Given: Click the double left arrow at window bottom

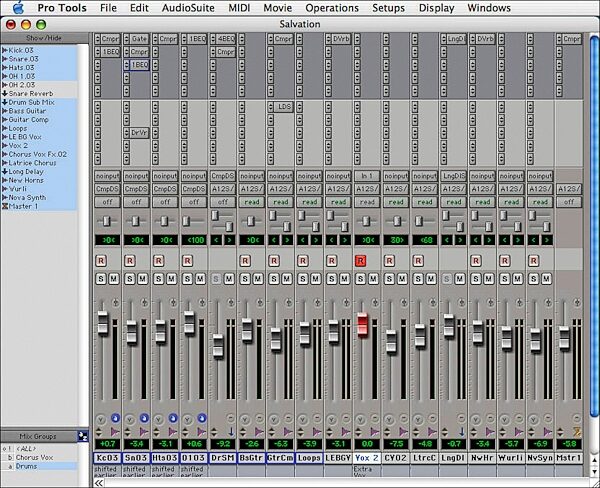Looking at the screenshot, I should click(x=98, y=483).
